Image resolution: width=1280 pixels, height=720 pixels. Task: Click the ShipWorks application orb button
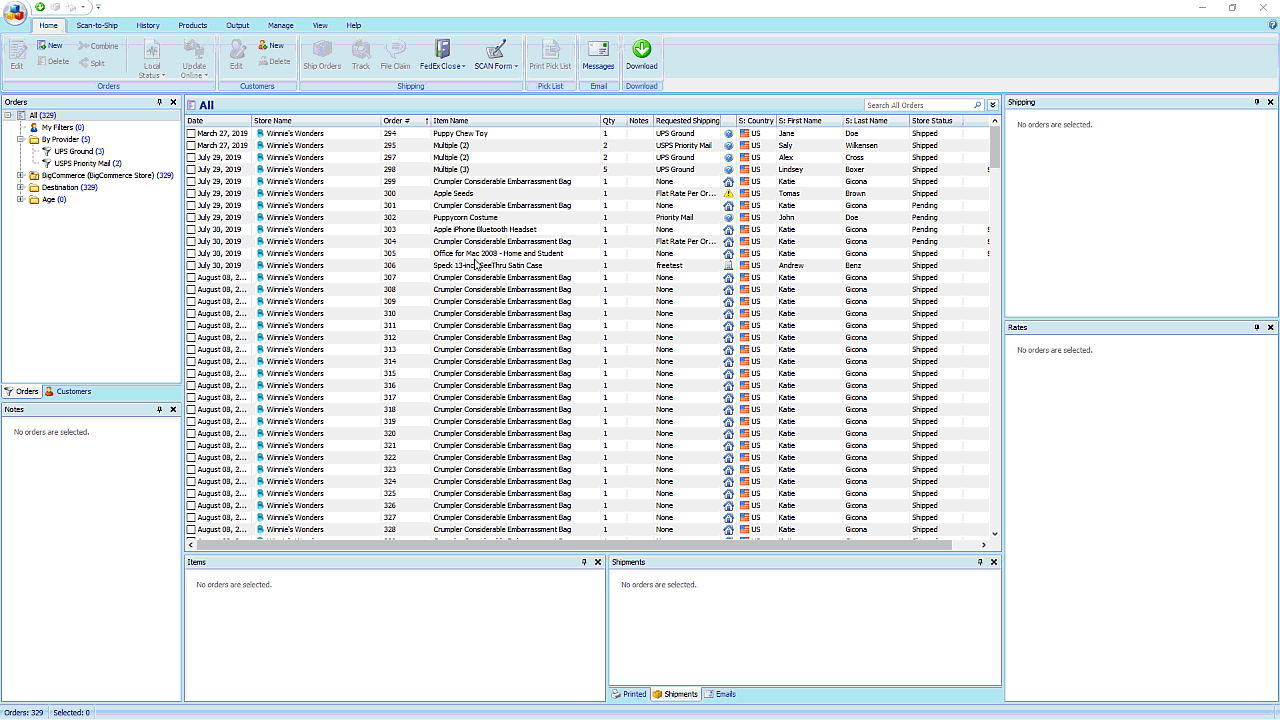click(x=15, y=11)
